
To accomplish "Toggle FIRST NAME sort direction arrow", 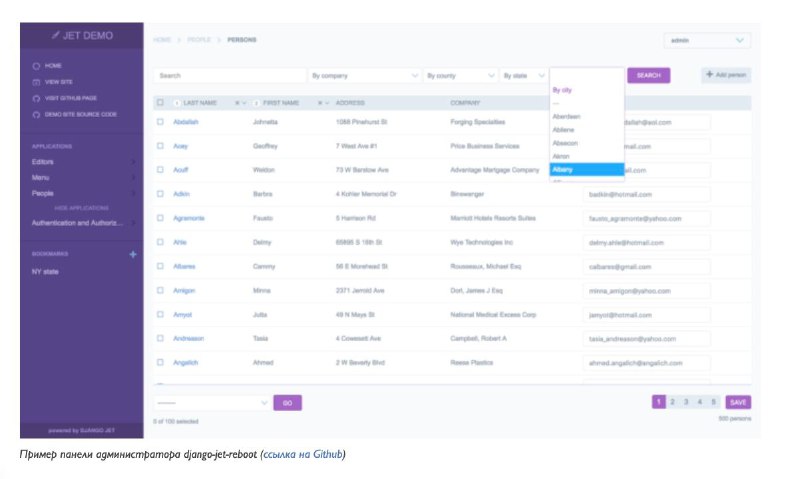I will [327, 103].
